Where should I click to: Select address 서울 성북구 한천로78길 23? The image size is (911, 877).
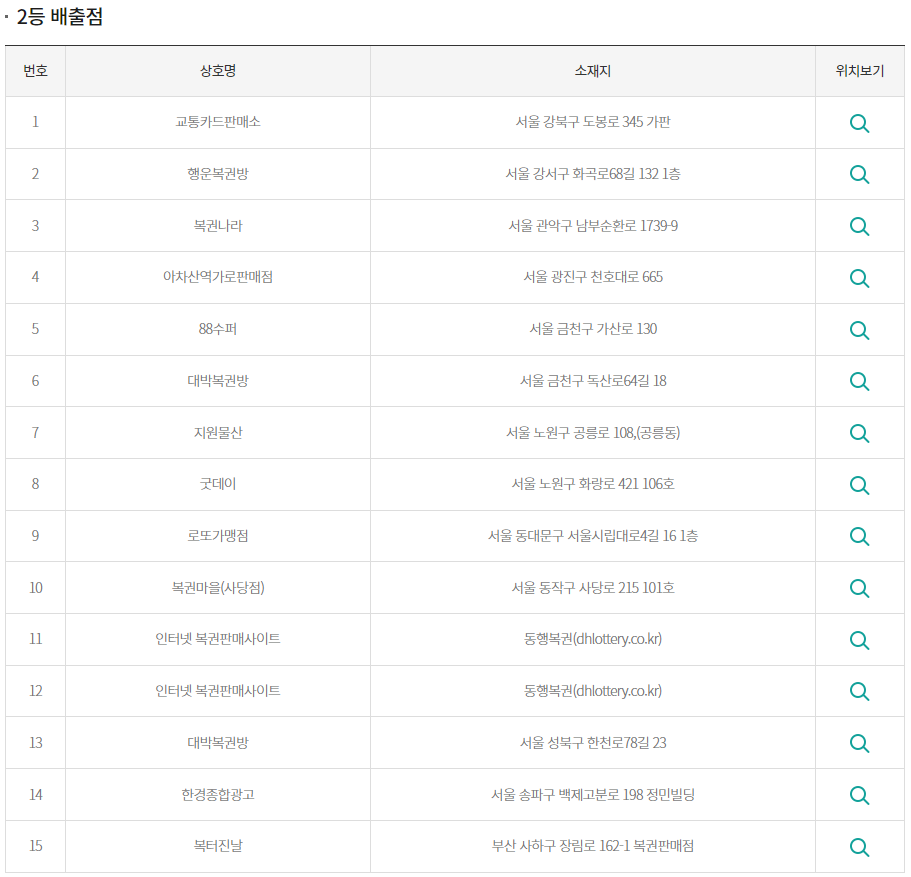[593, 743]
